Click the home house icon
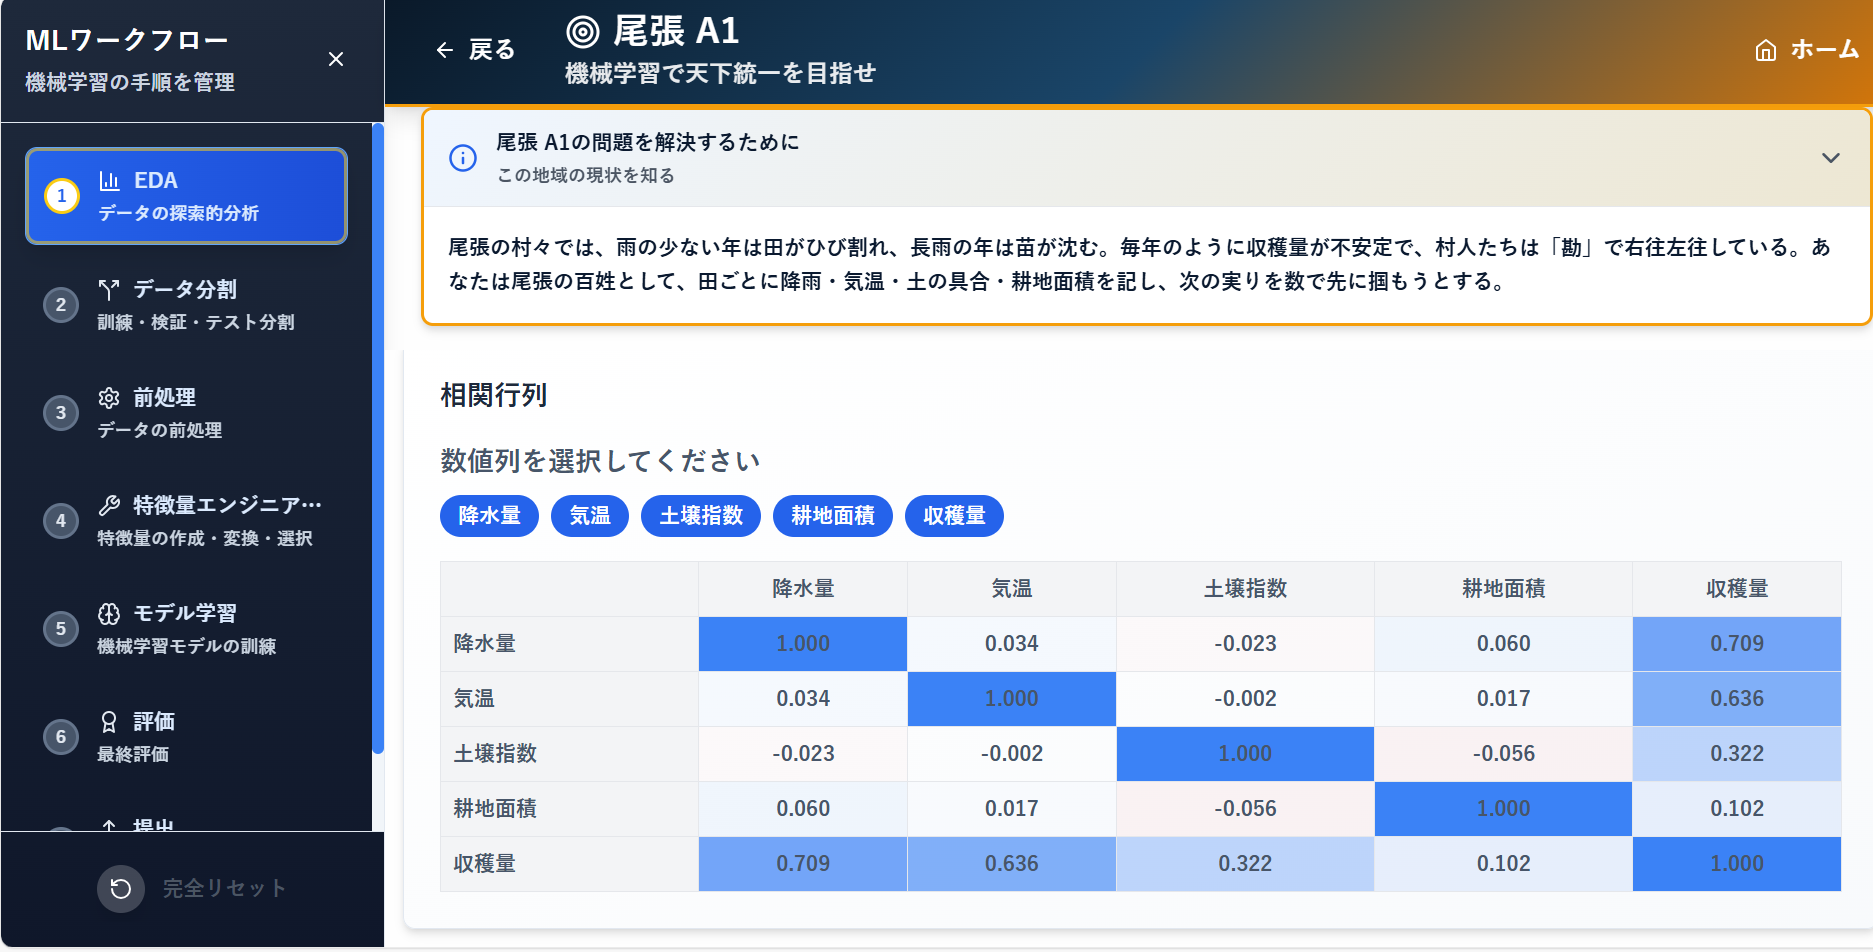 click(1766, 50)
